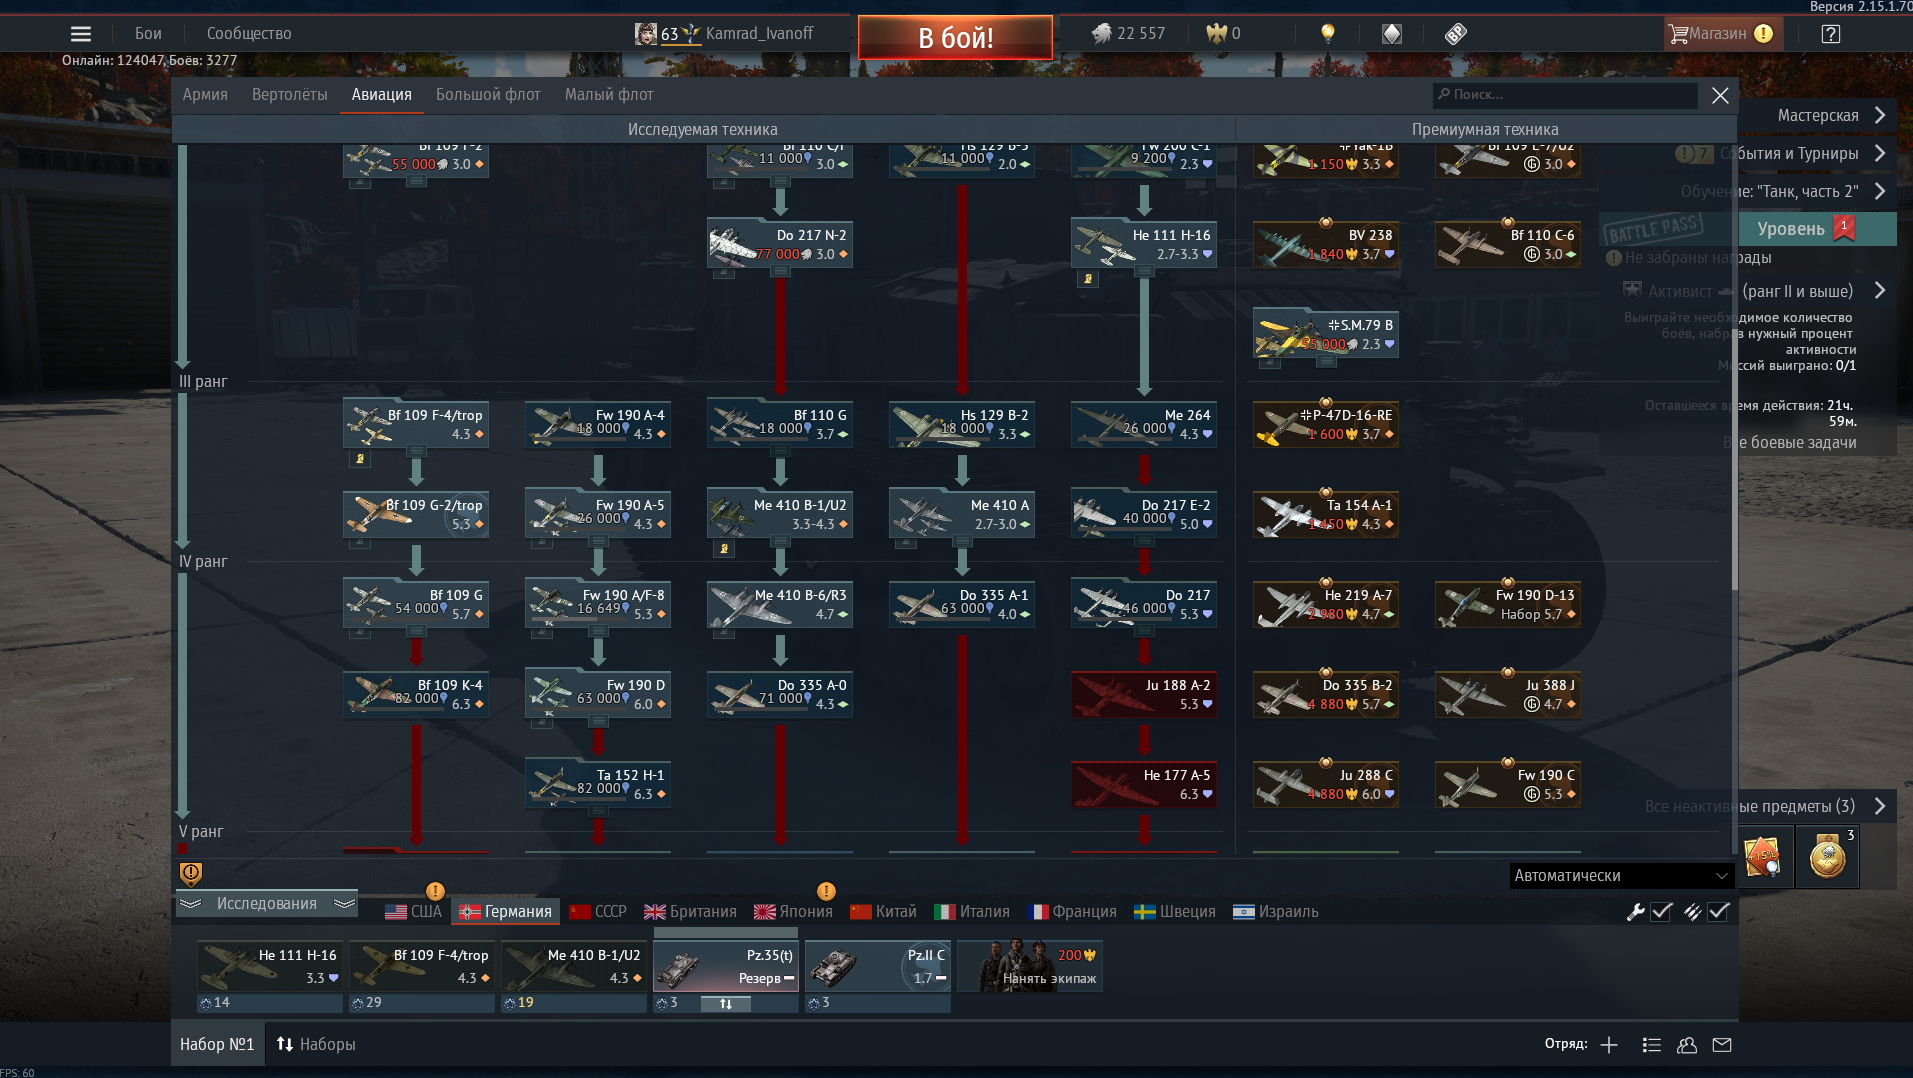Select the Fw 190 D-13 premium card
The height and width of the screenshot is (1078, 1913).
[1508, 605]
